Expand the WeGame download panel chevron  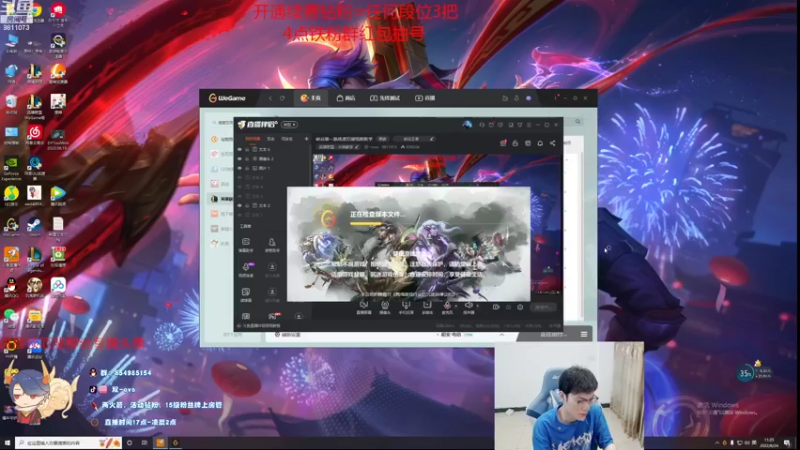tap(502, 335)
